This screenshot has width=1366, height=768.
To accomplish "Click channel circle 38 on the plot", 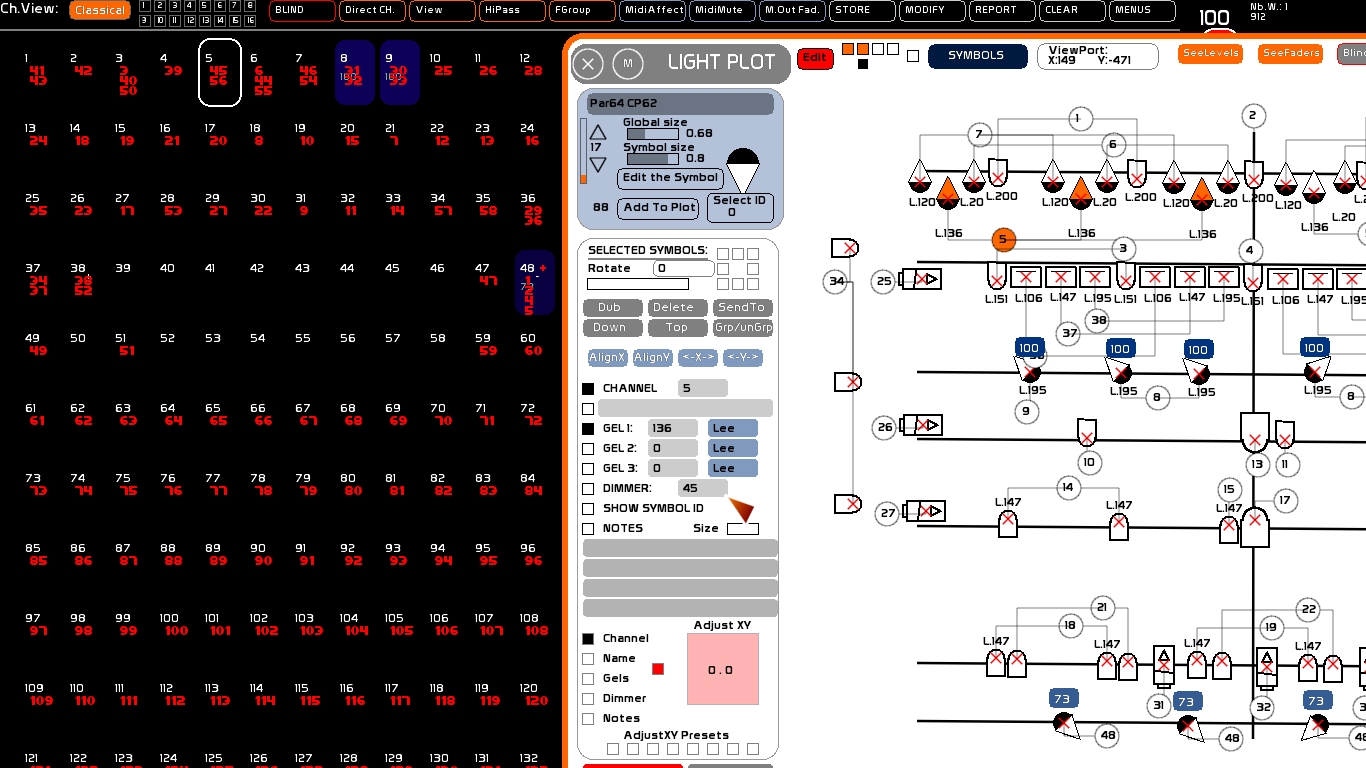I will click(1099, 321).
